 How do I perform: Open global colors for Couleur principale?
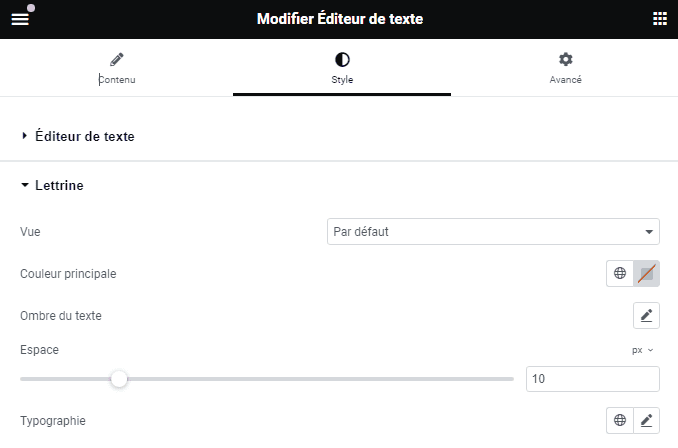(x=620, y=273)
